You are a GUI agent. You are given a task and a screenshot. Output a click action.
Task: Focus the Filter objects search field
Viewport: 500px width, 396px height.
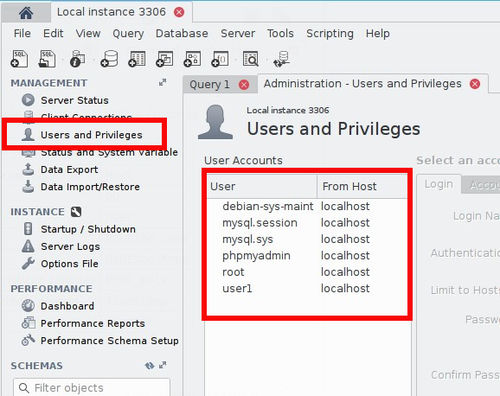pyautogui.click(x=92, y=388)
